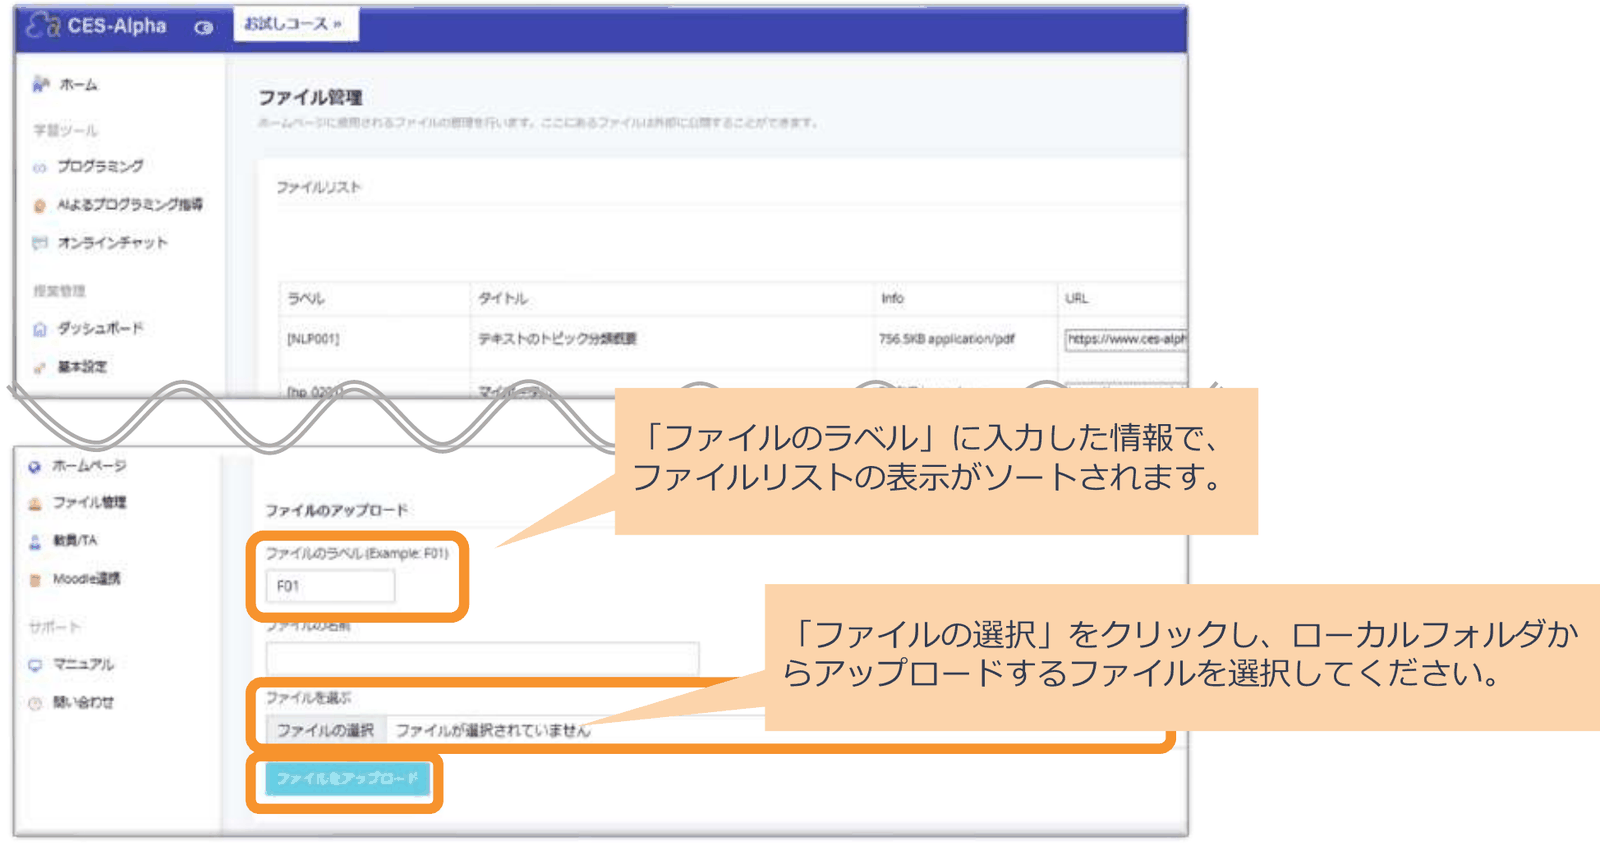Select the ファイル管理 page title
The width and height of the screenshot is (1600, 845).
point(310,97)
